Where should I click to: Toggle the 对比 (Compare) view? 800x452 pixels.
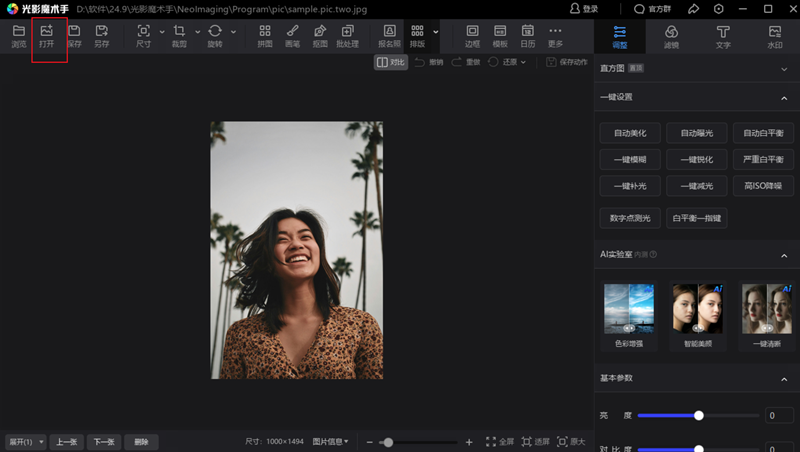pos(391,62)
